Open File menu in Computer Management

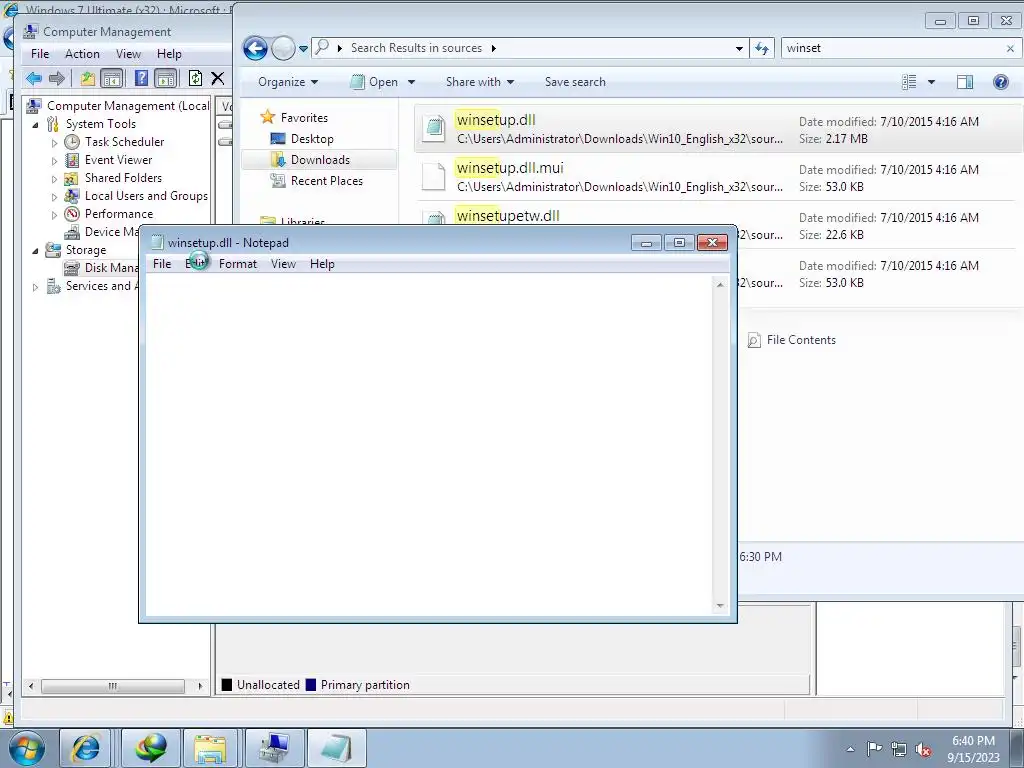click(x=40, y=54)
